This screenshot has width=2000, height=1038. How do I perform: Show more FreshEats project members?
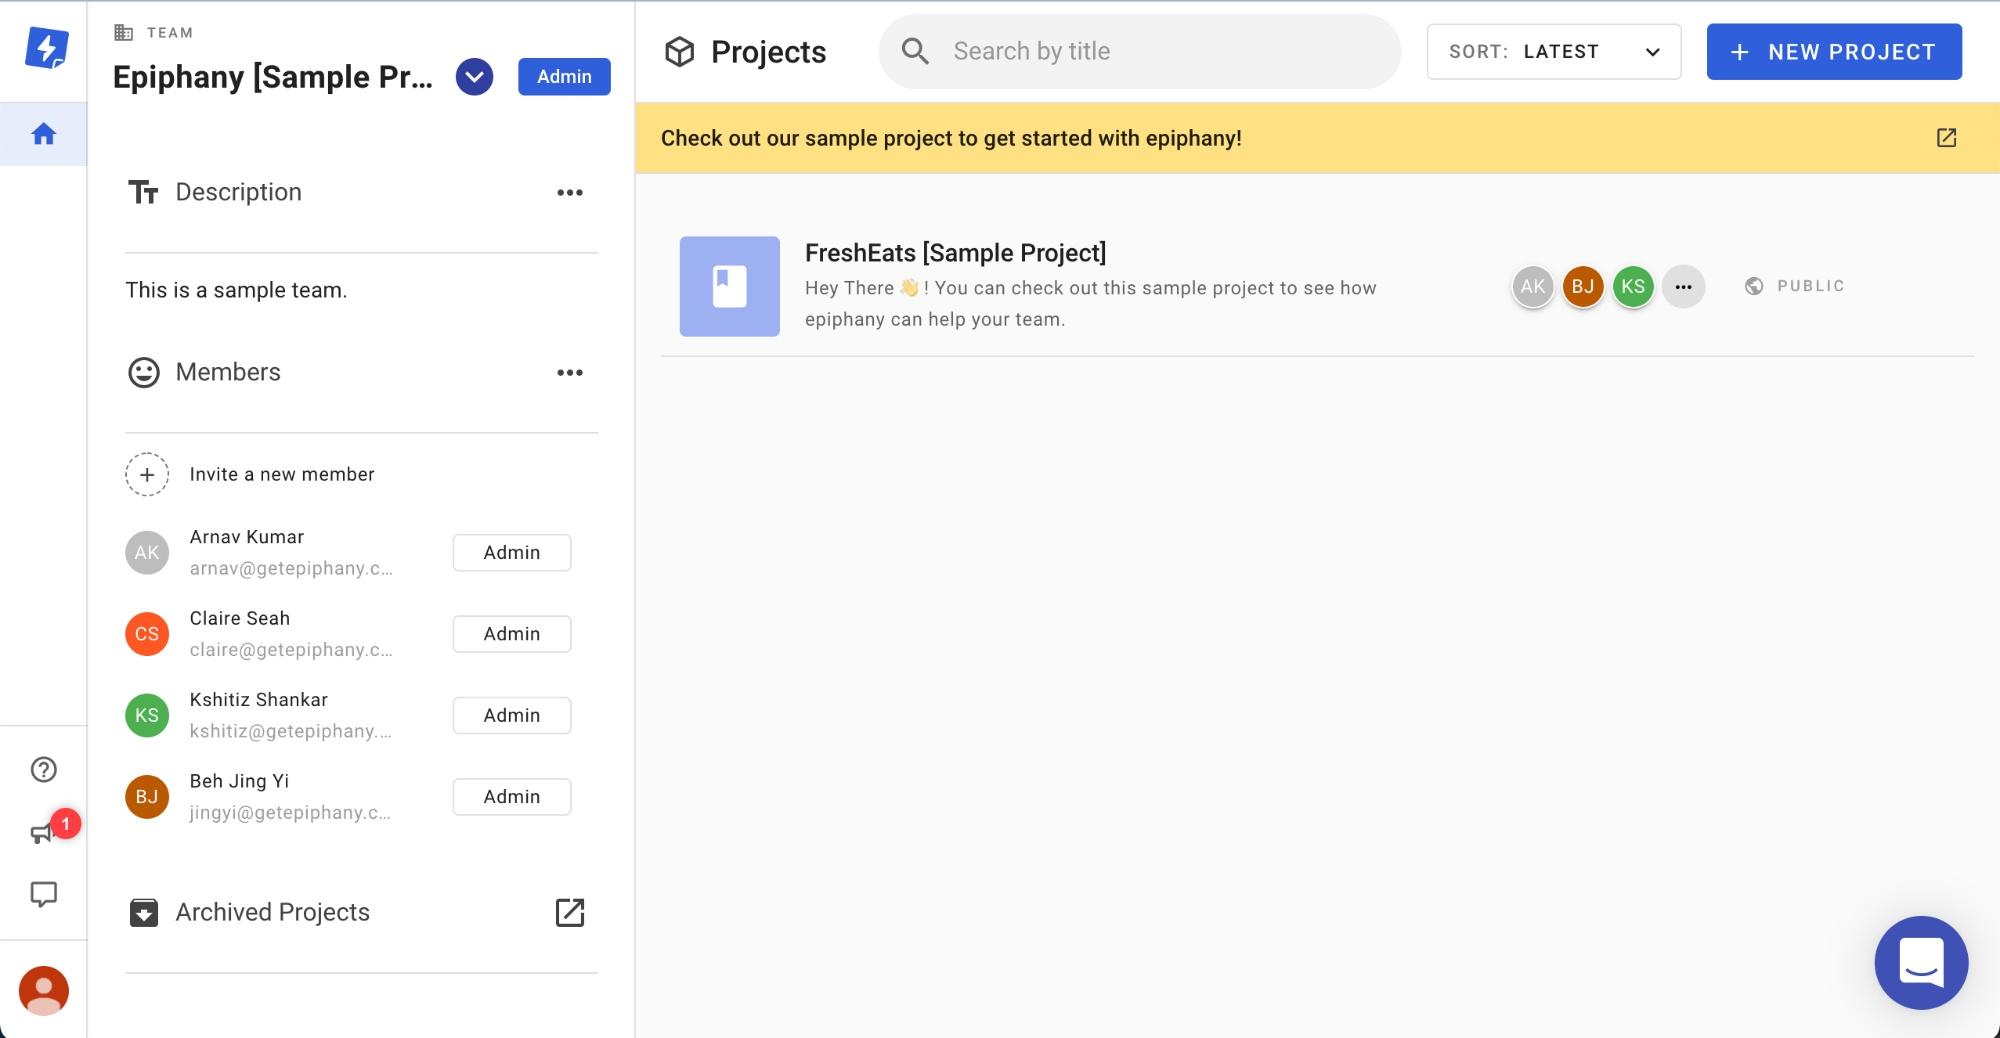pos(1683,287)
